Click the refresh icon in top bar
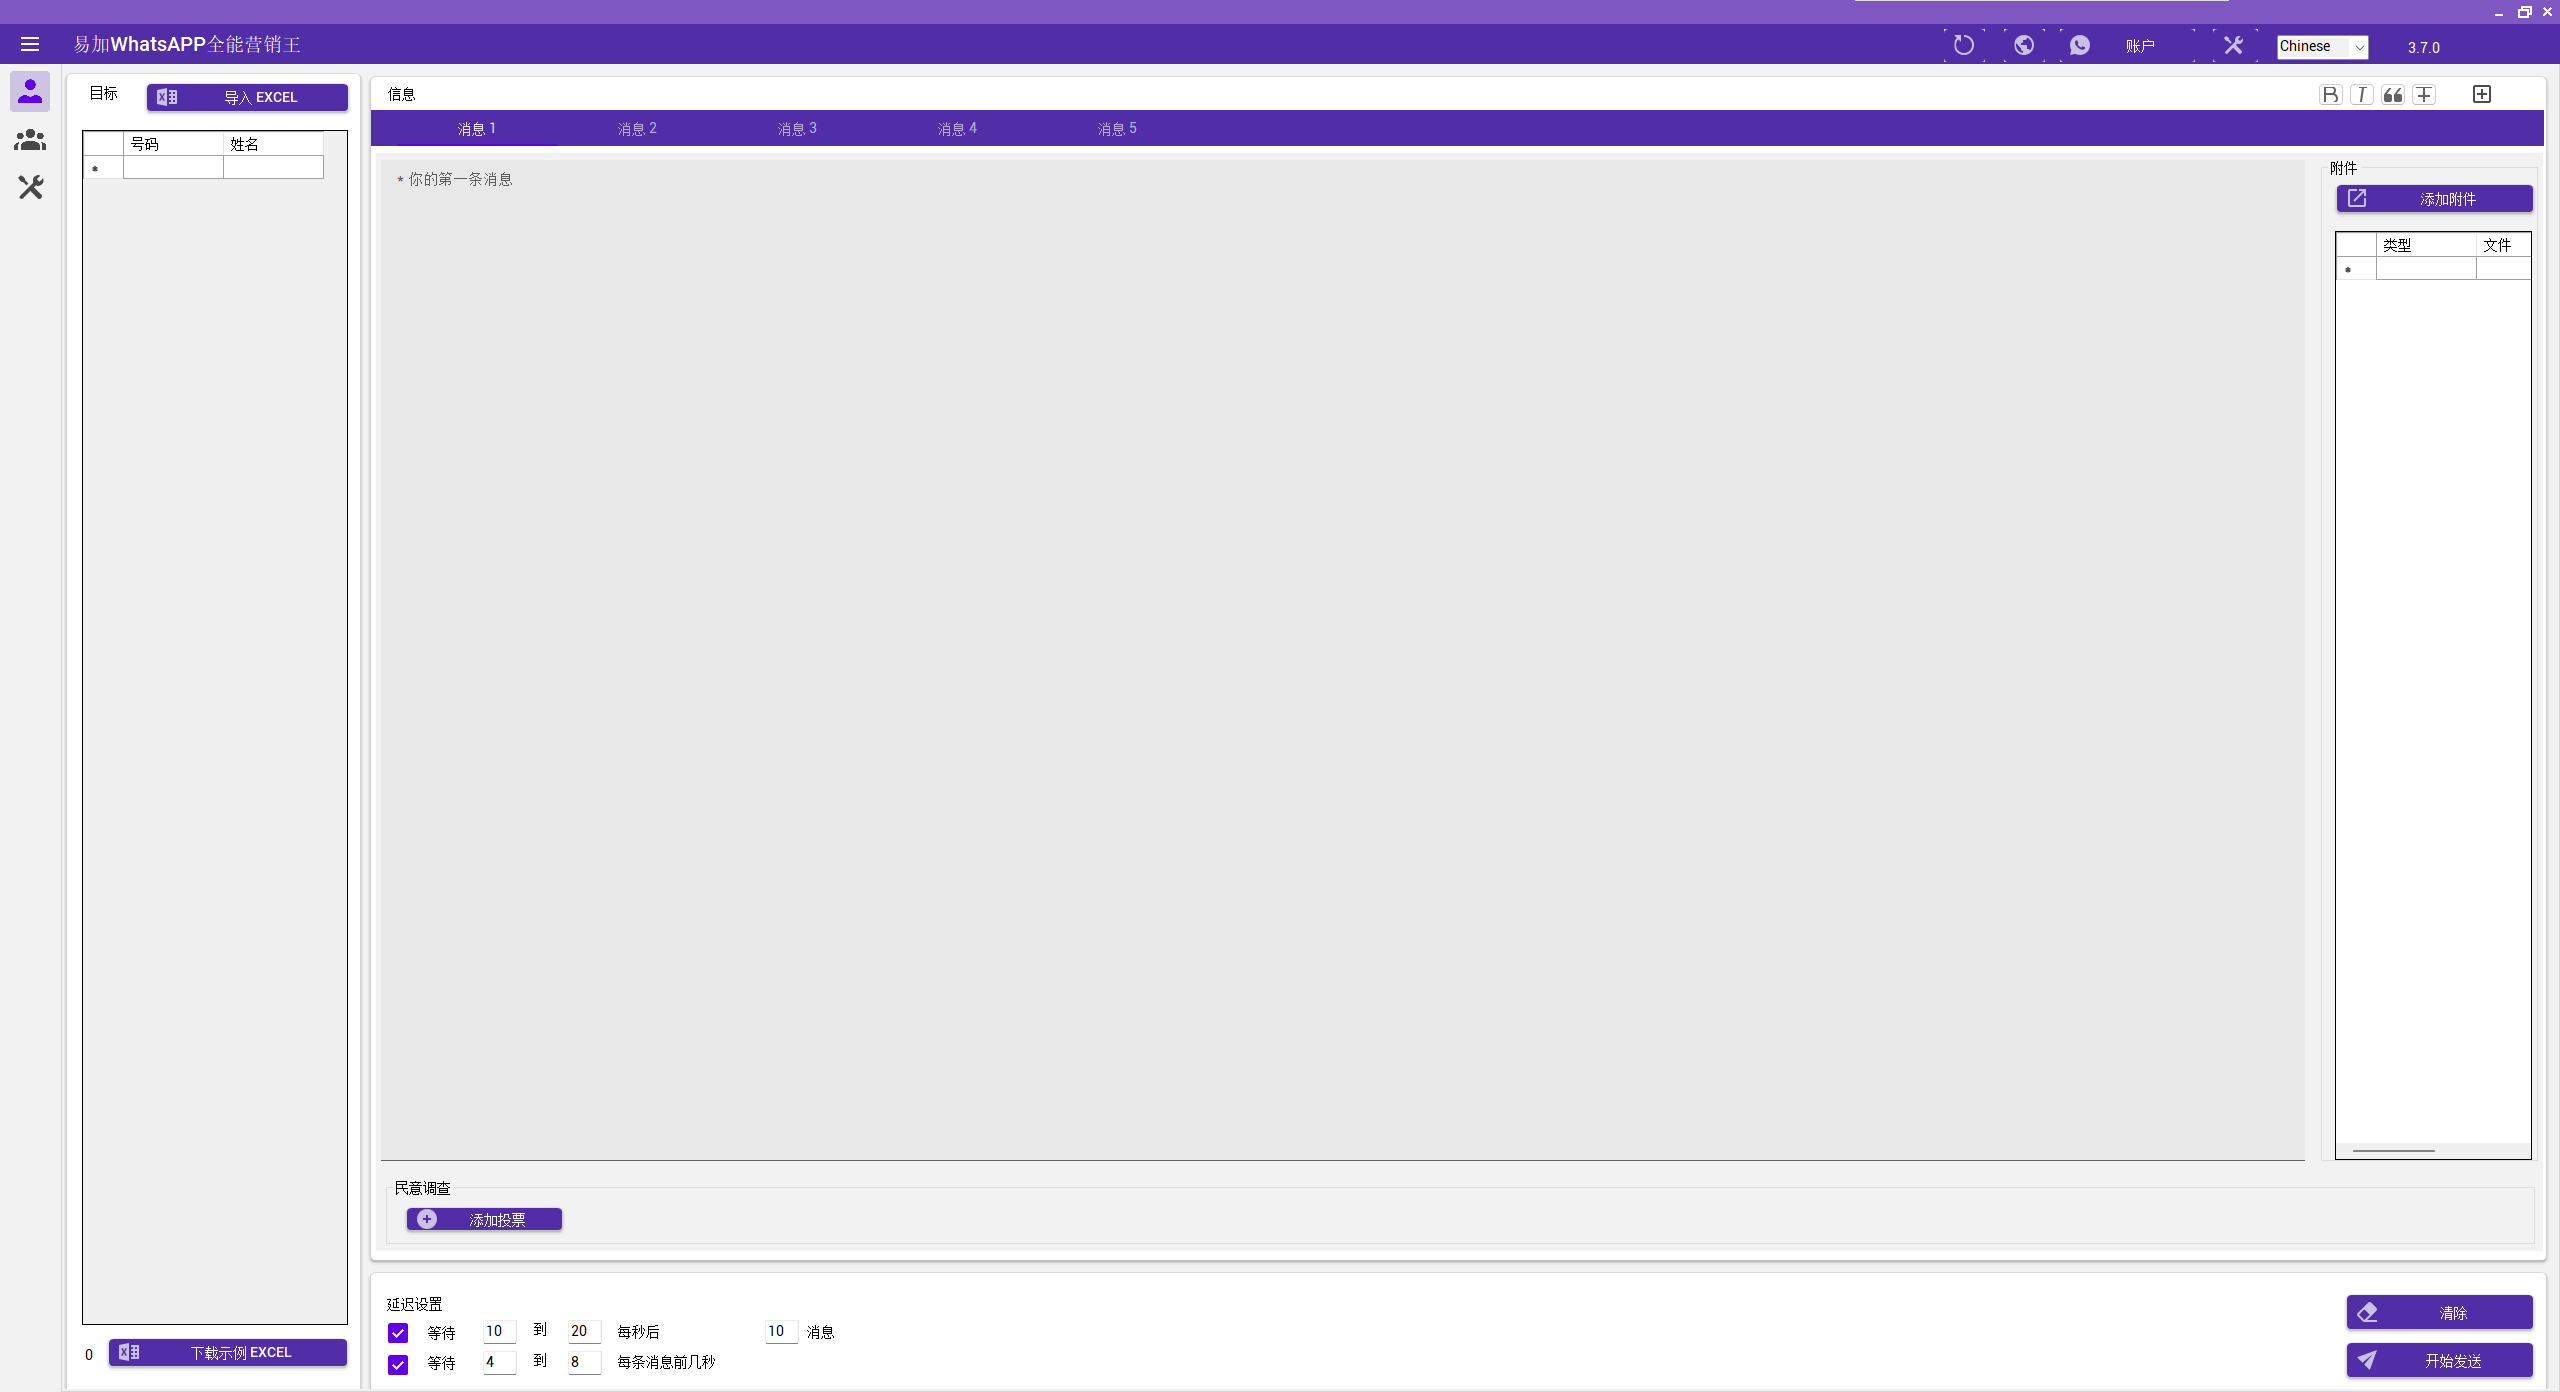The height and width of the screenshot is (1392, 2560). coord(1964,45)
